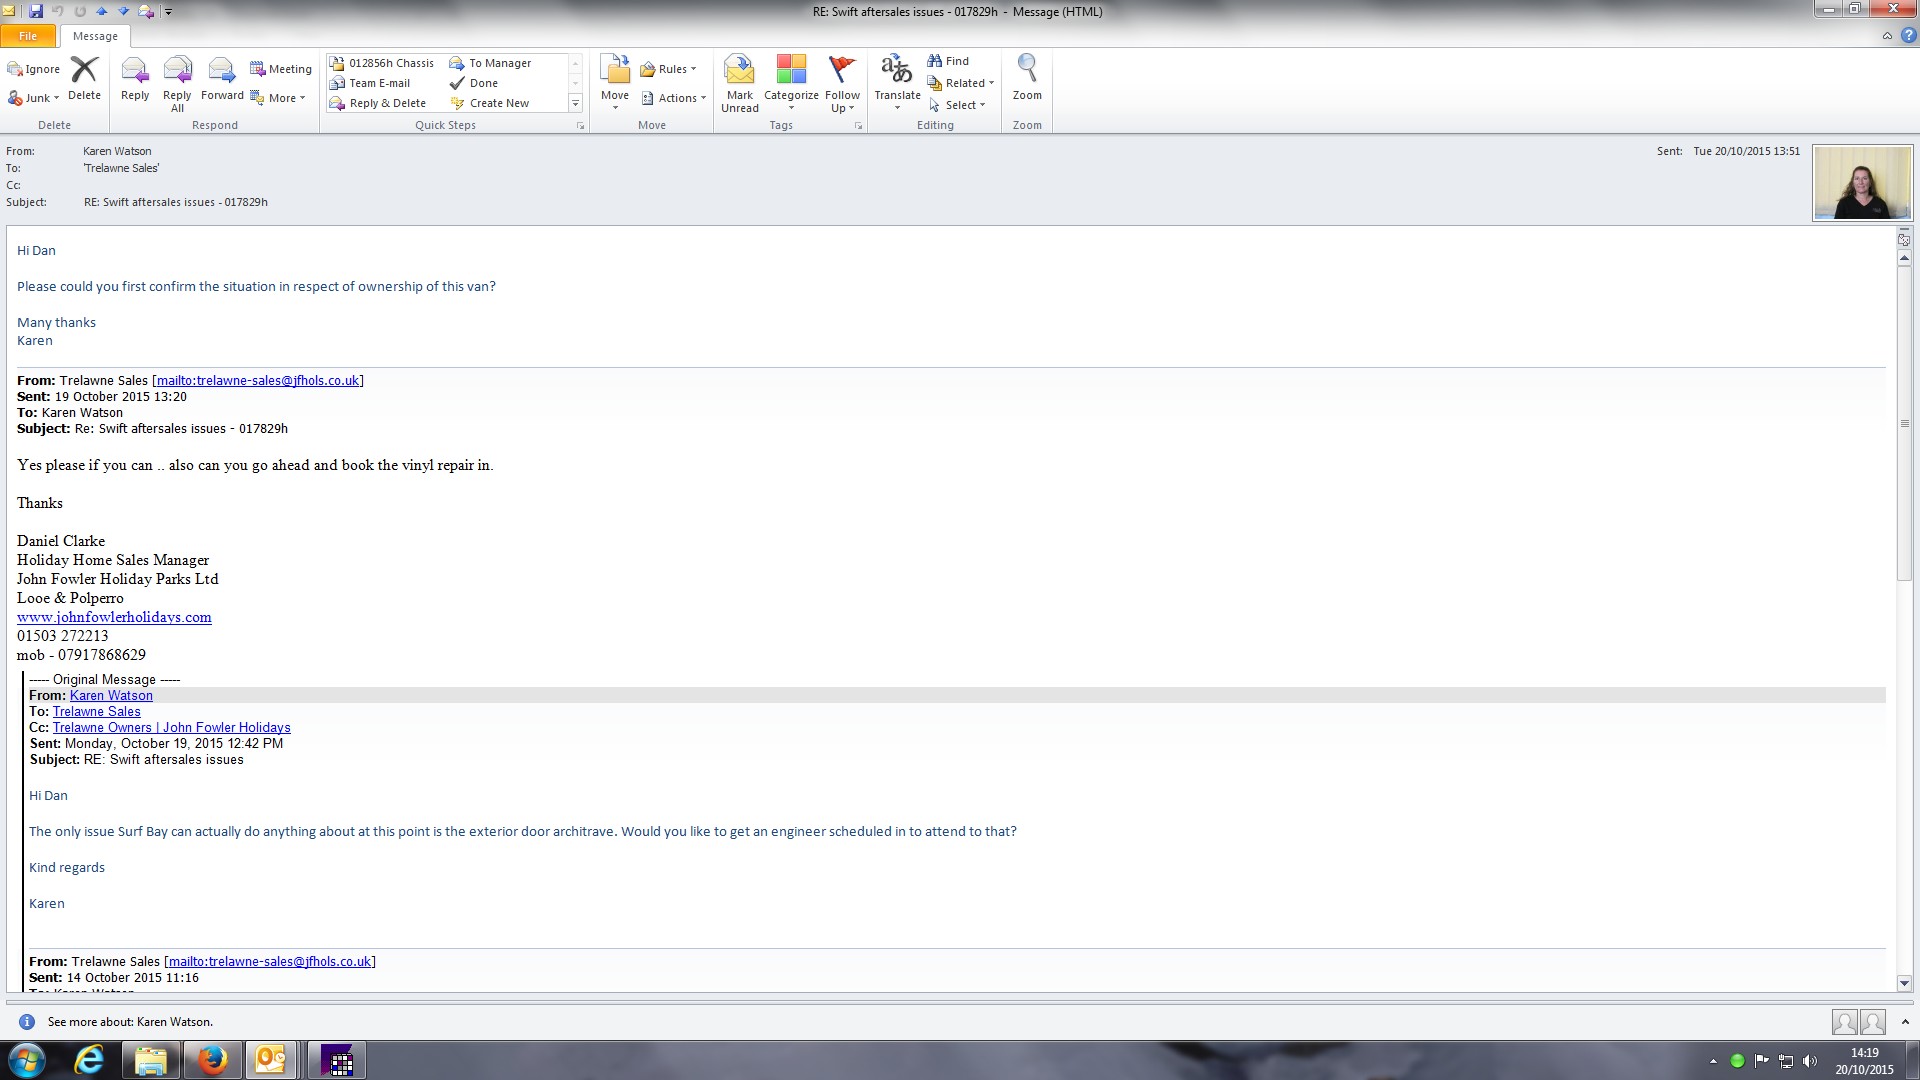
Task: Open the www.johnfowlerholidays.com link
Action: 114,617
